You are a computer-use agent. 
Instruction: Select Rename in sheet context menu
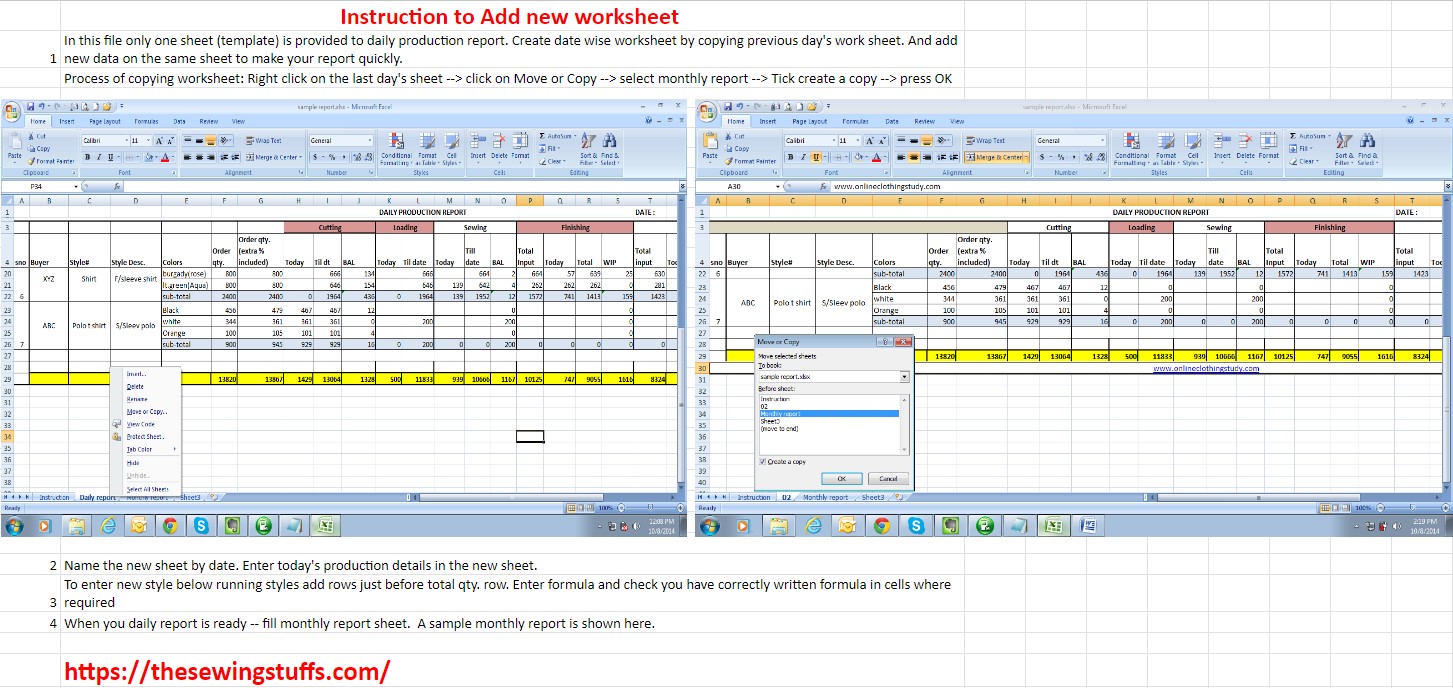pyautogui.click(x=145, y=399)
